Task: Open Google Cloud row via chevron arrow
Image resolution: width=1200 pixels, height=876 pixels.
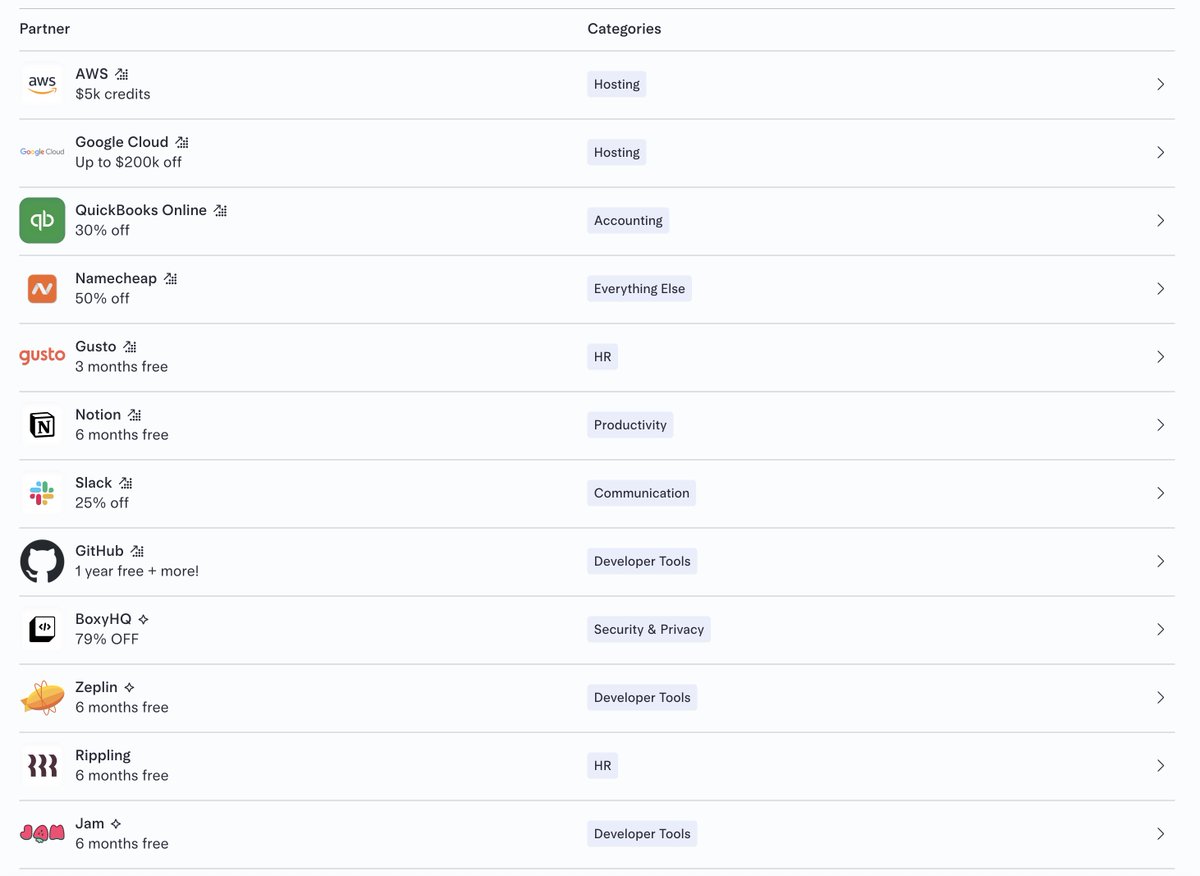Action: (1160, 153)
